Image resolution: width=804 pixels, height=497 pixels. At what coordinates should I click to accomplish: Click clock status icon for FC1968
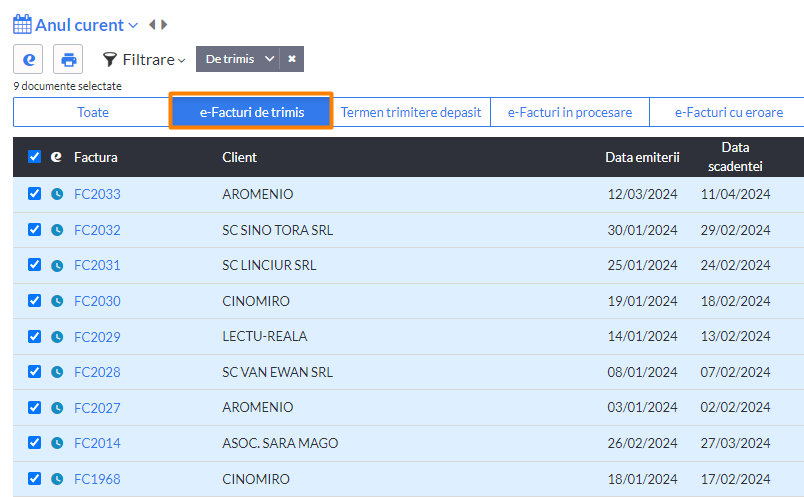(x=57, y=479)
